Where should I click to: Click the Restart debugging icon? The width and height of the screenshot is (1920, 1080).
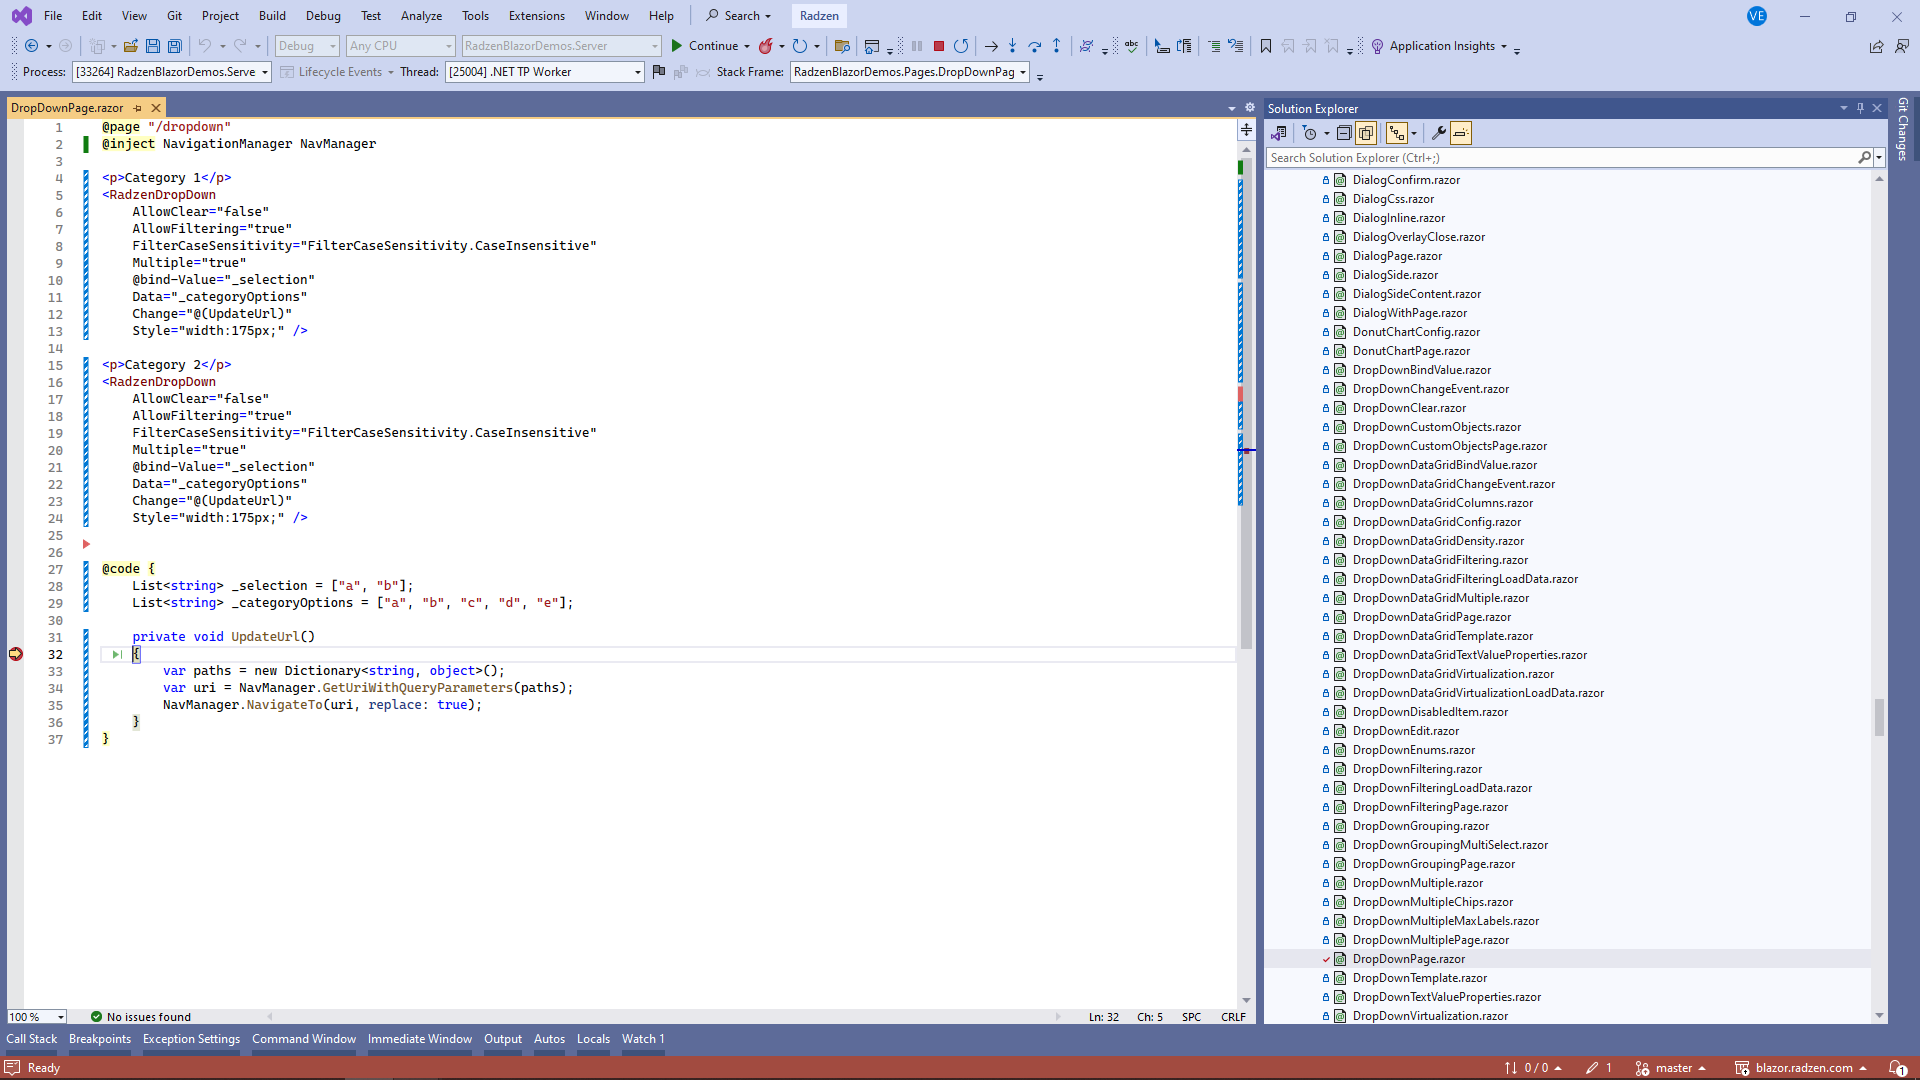tap(961, 46)
